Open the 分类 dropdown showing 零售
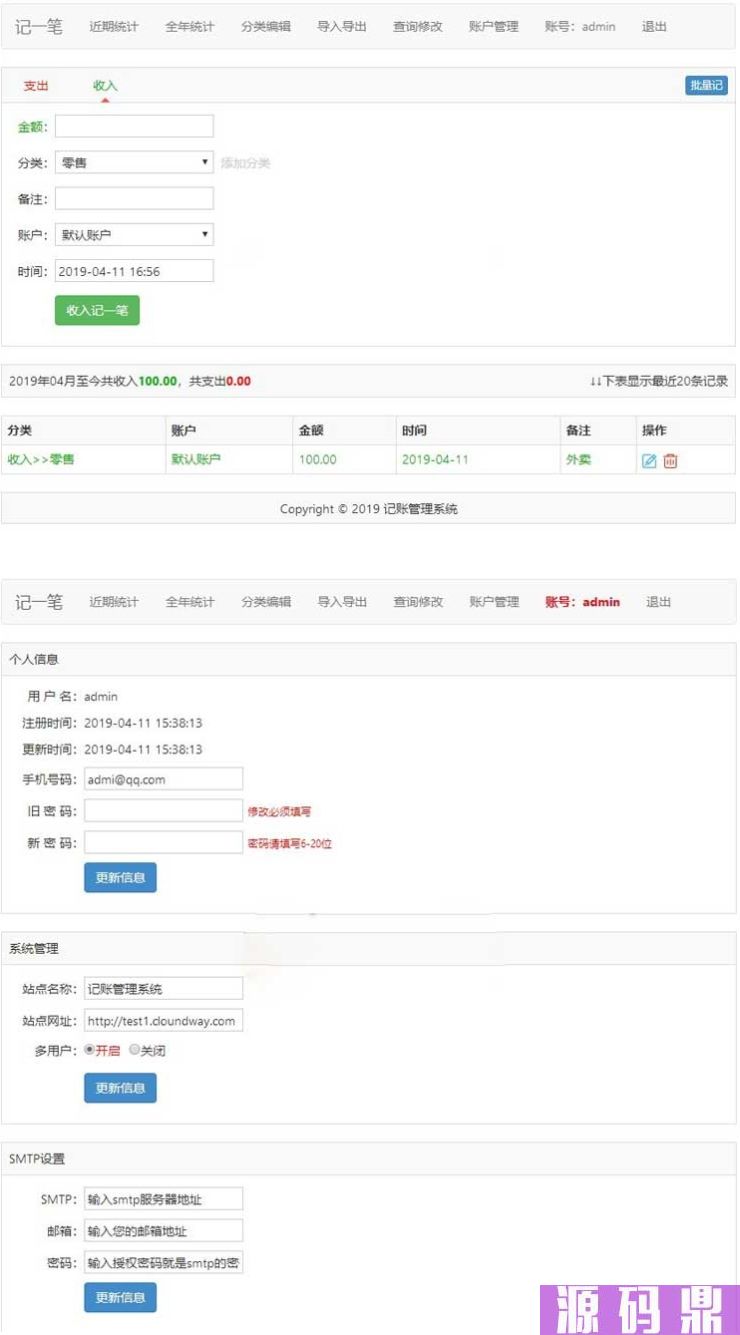740x1335 pixels. point(134,162)
